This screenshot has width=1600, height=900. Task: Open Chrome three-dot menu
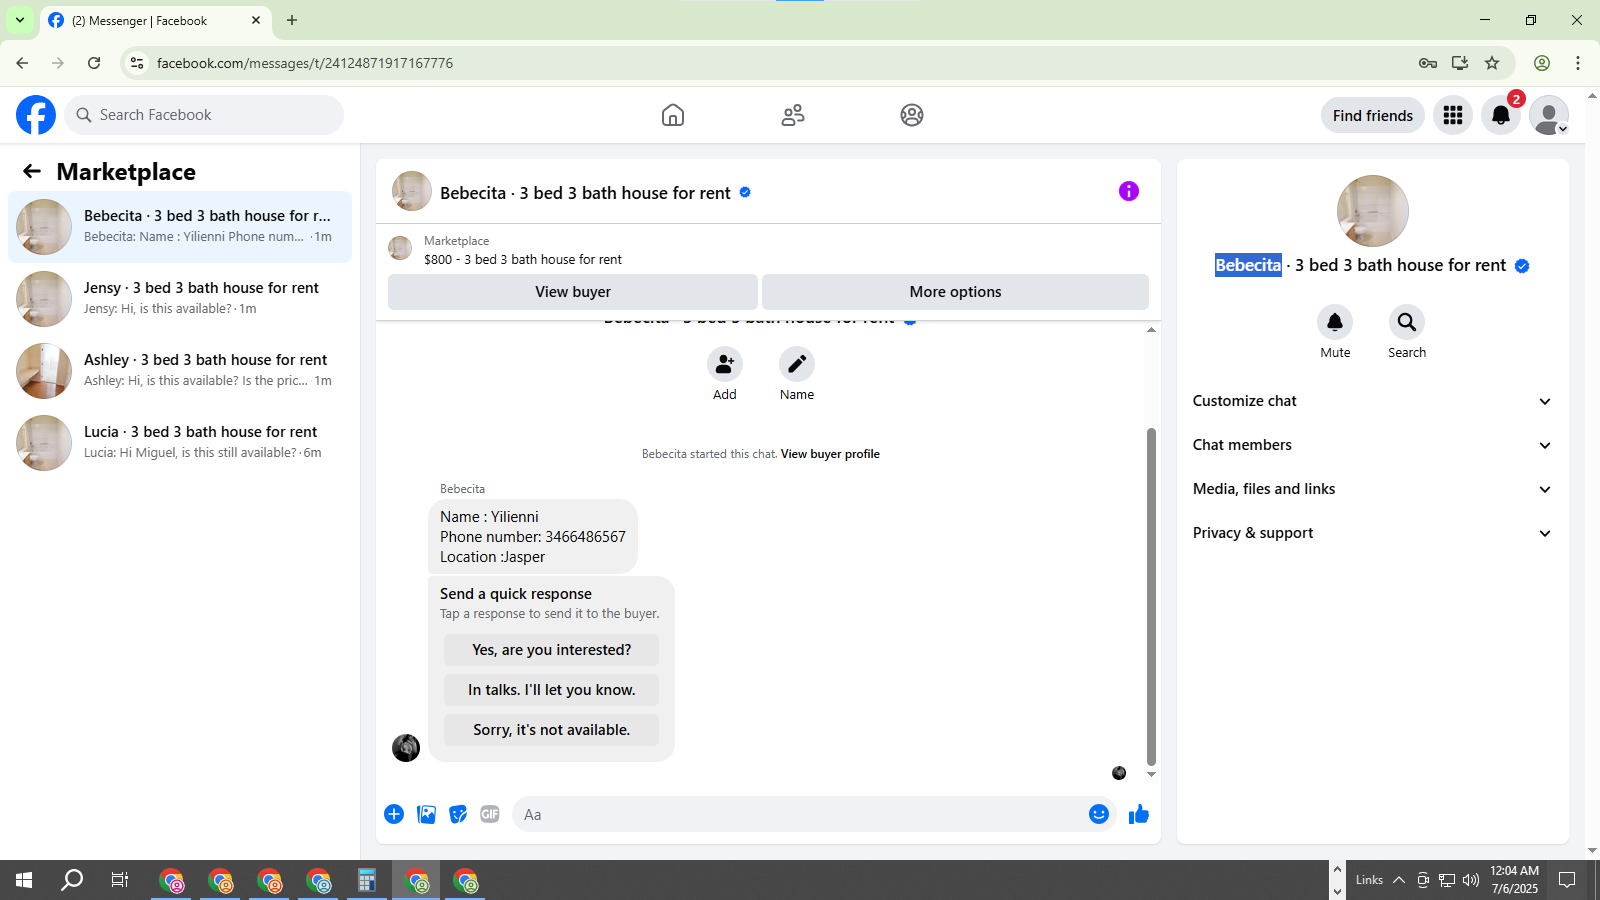1578,63
